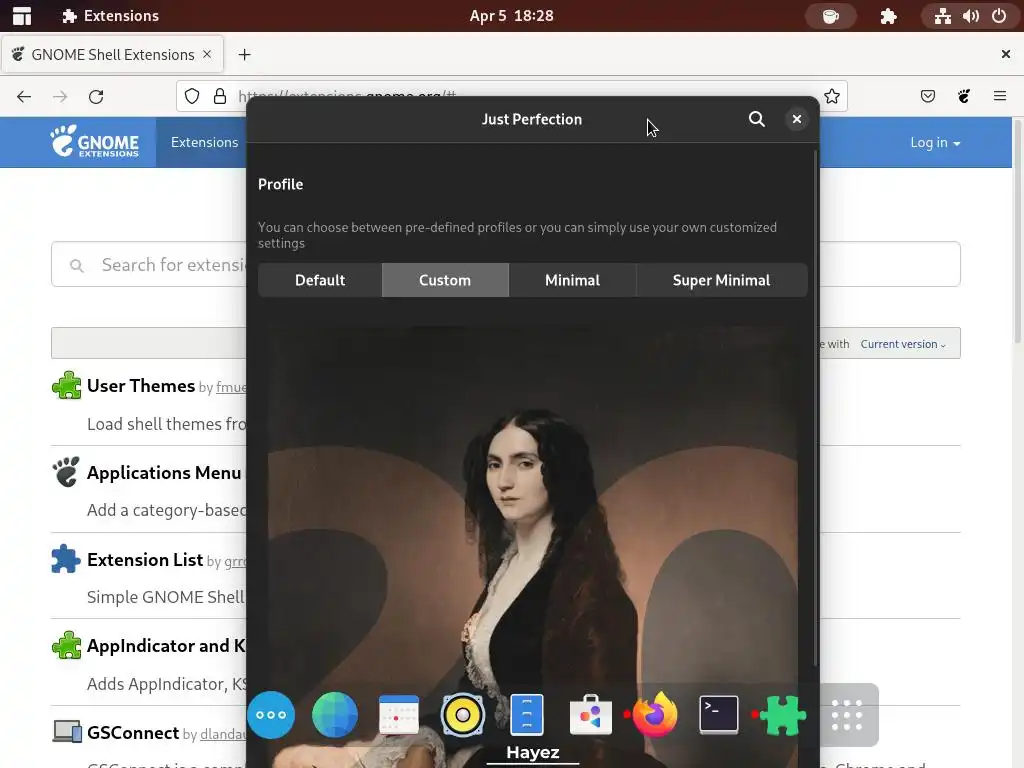The height and width of the screenshot is (768, 1024).
Task: Open green Extensions puzzle app in dock
Action: point(782,715)
